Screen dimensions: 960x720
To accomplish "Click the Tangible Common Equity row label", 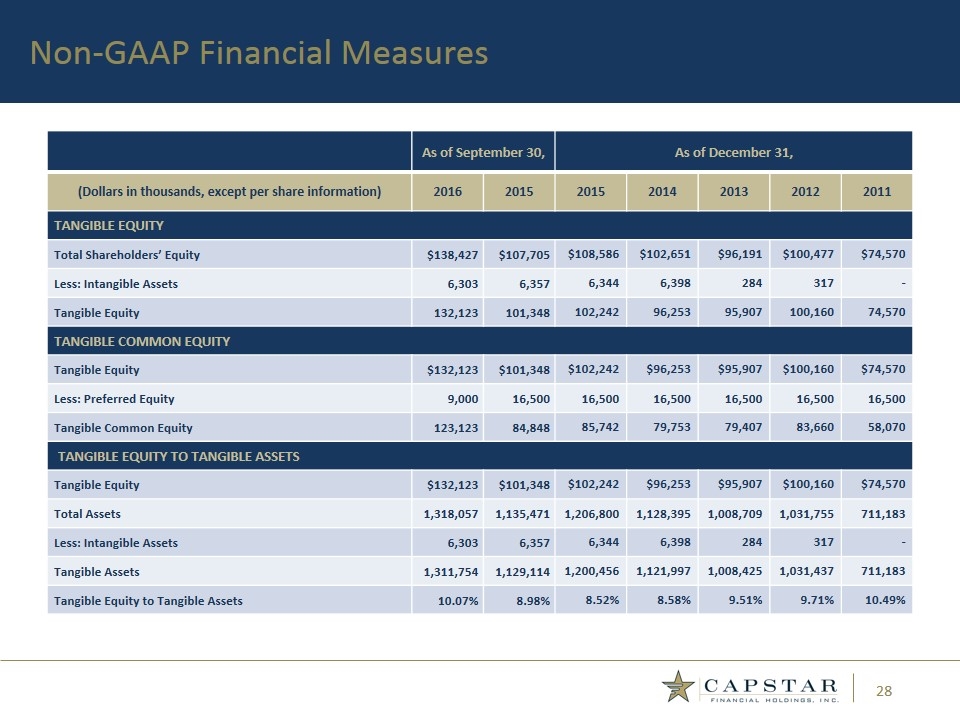I will pyautogui.click(x=122, y=428).
